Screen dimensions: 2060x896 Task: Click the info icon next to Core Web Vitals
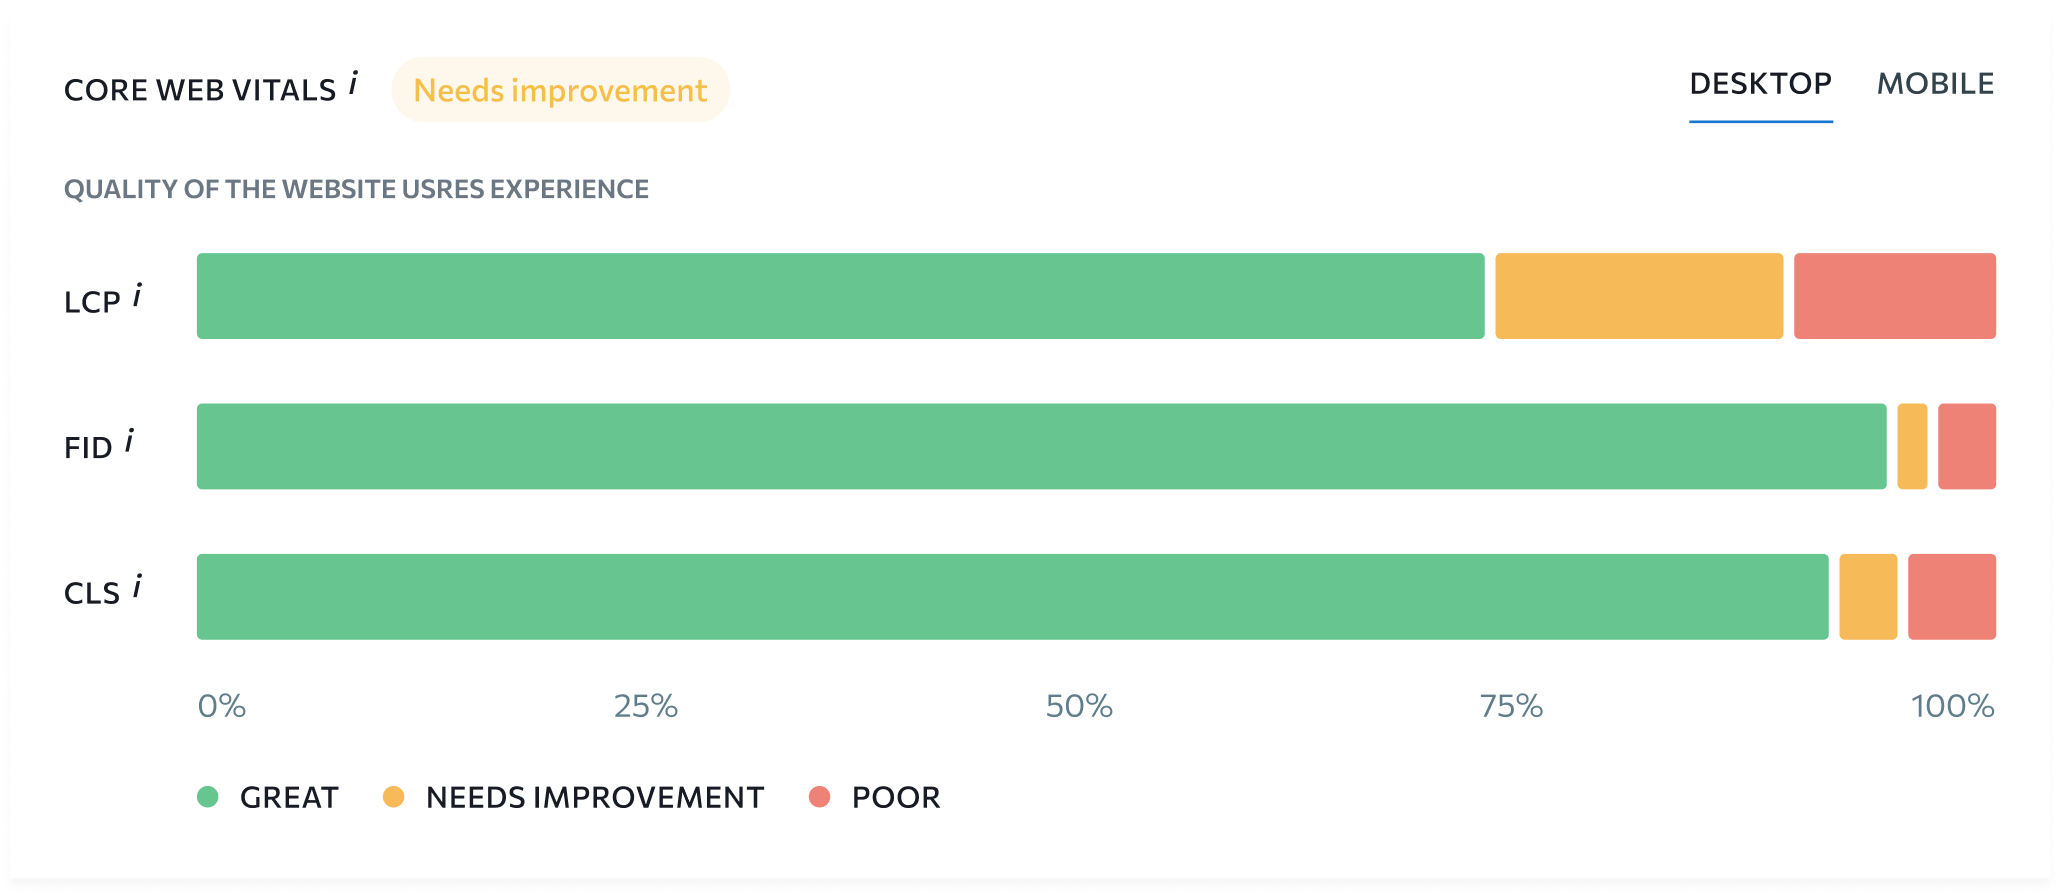pyautogui.click(x=353, y=83)
